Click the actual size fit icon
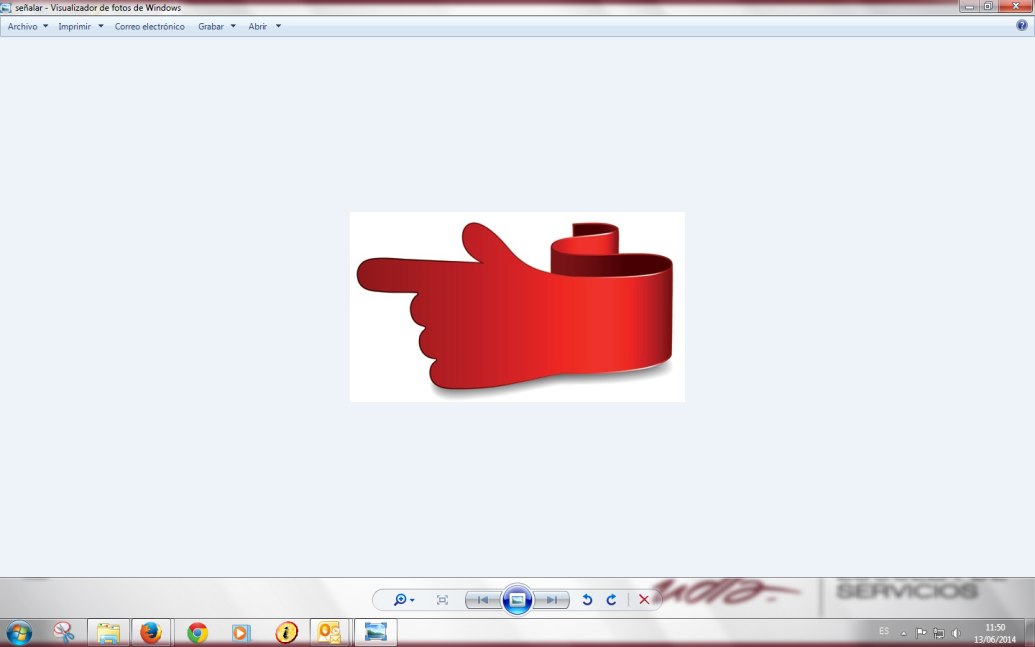Image resolution: width=1035 pixels, height=647 pixels. pyautogui.click(x=442, y=600)
